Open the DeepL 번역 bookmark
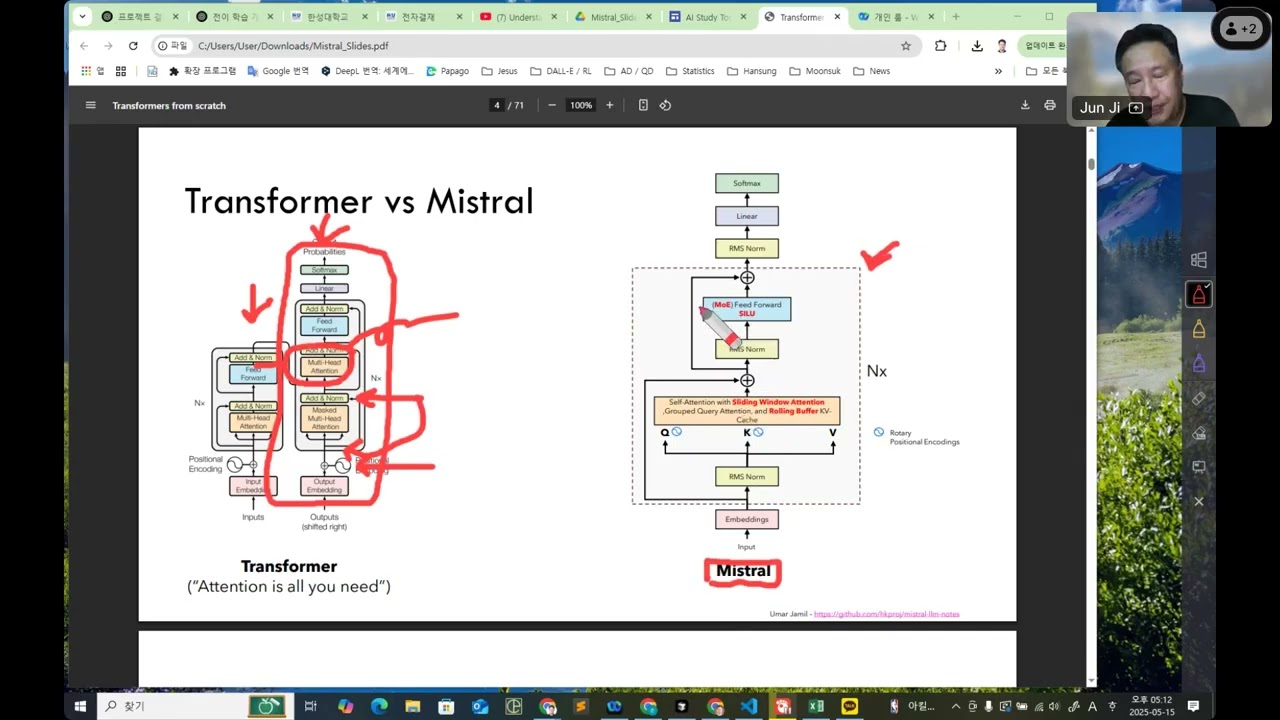1280x720 pixels. (x=367, y=71)
